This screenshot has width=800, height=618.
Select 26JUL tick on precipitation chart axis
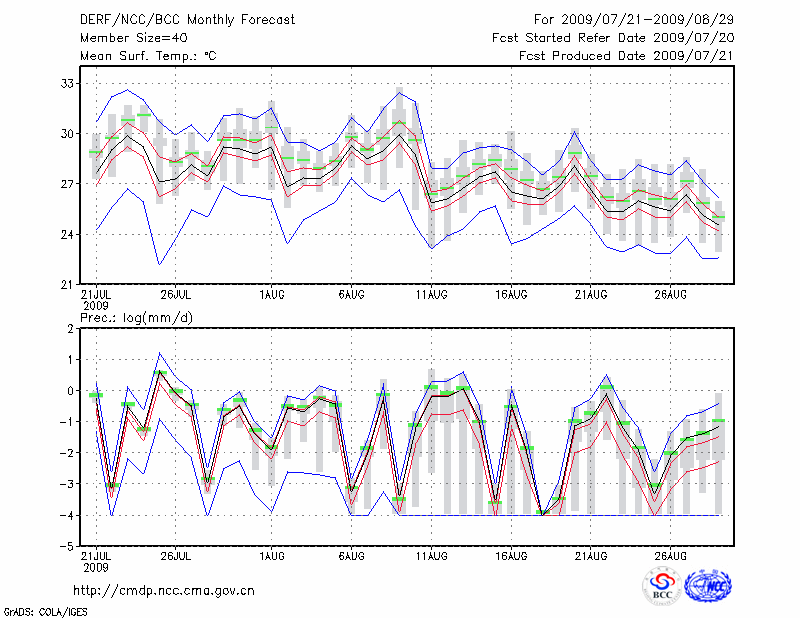176,557
